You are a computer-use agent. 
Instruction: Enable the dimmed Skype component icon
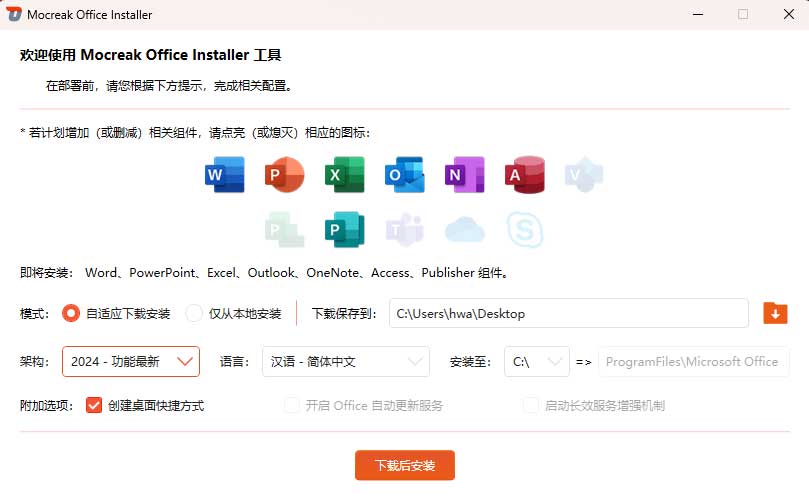(x=525, y=230)
